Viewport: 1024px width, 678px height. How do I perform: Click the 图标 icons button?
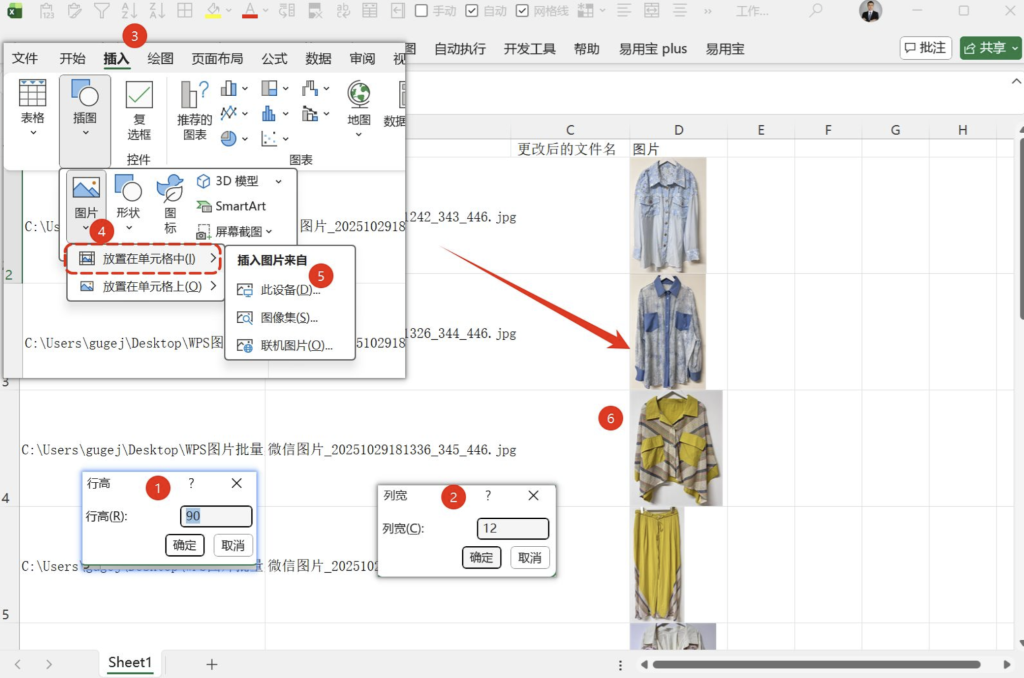170,202
